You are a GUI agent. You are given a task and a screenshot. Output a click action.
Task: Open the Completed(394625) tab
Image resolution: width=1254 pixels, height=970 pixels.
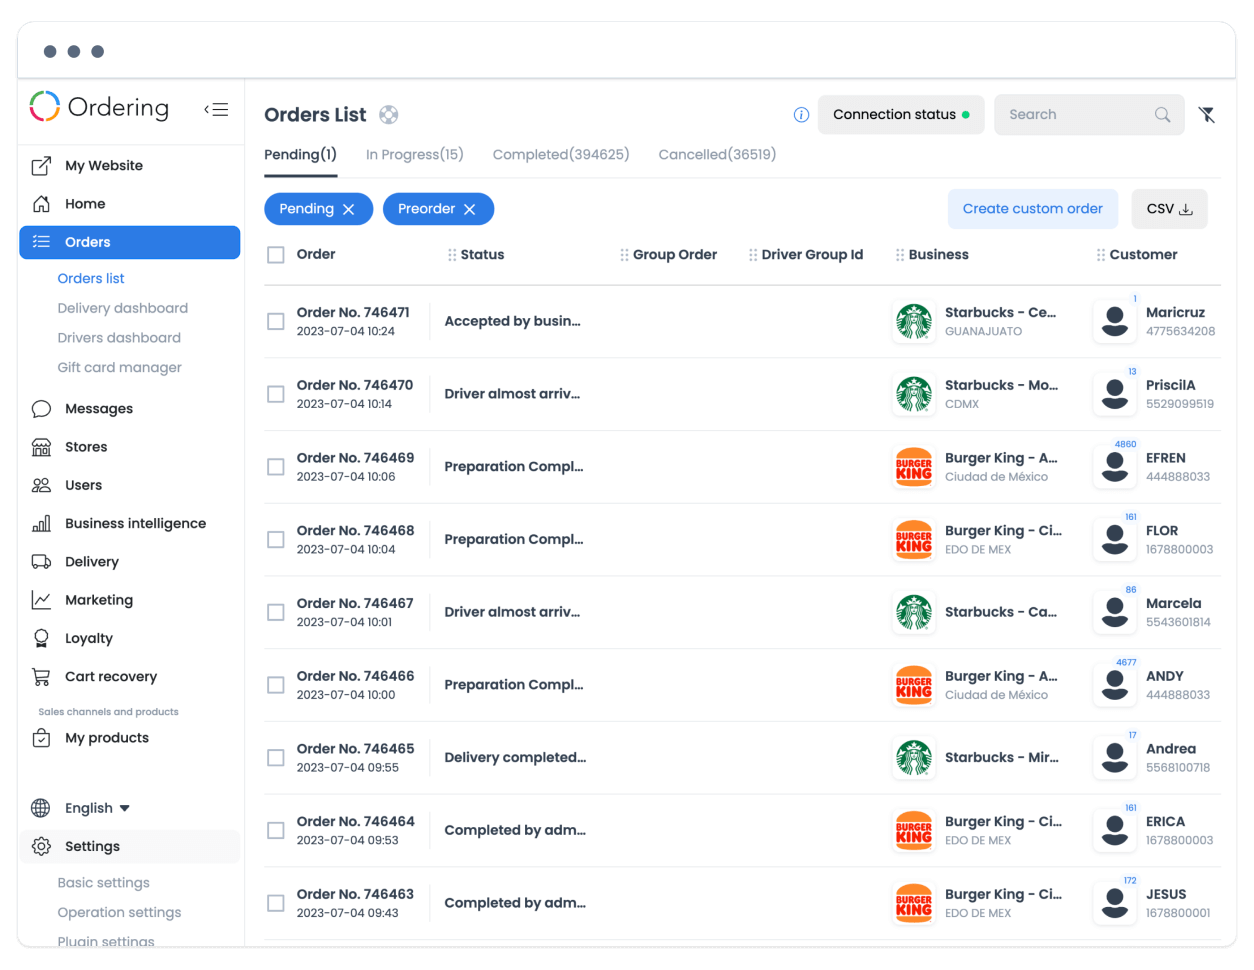tap(561, 154)
